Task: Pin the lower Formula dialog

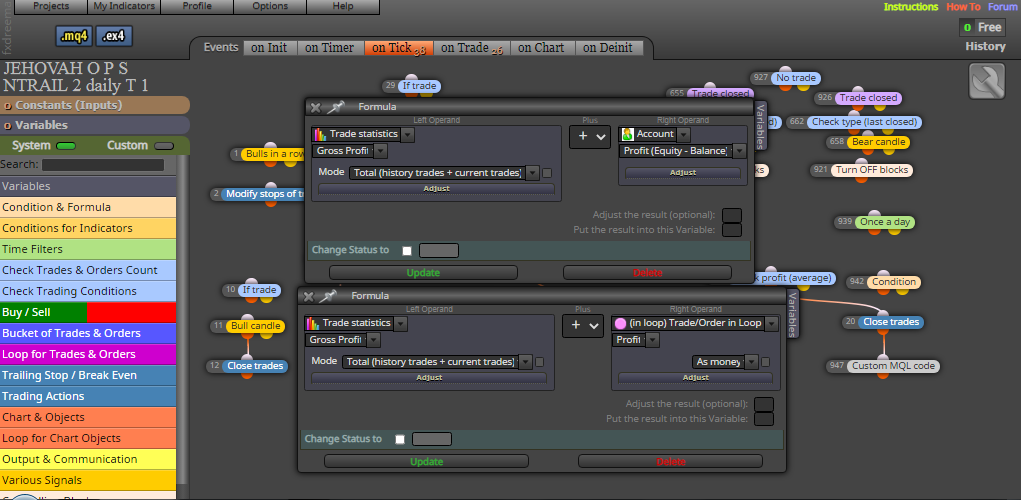Action: (328, 296)
